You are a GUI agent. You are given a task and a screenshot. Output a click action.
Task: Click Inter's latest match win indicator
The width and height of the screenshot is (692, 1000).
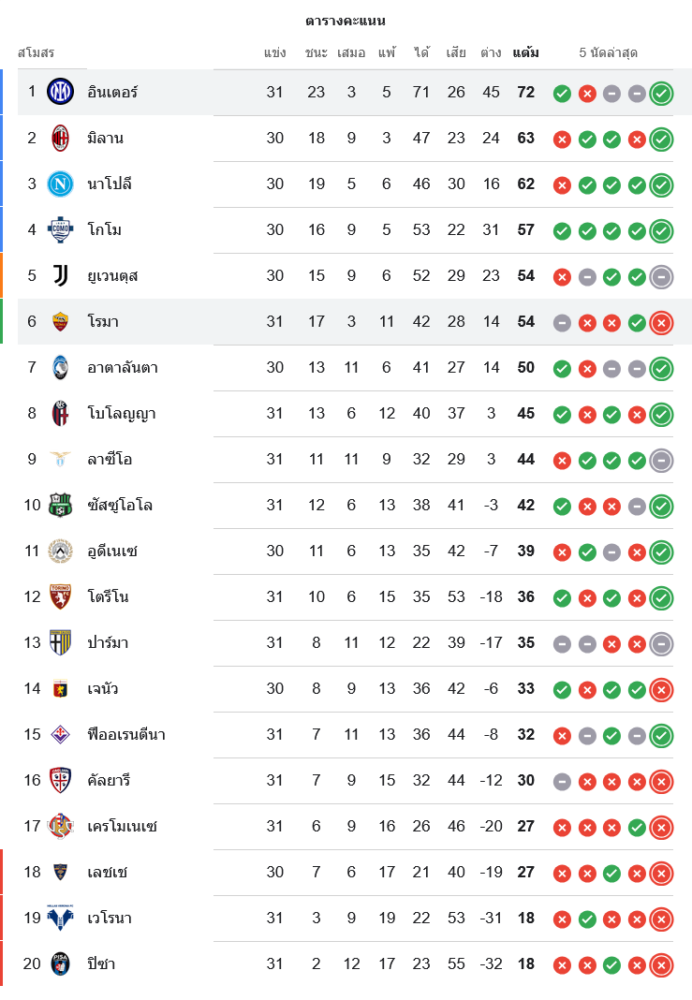pos(661,93)
